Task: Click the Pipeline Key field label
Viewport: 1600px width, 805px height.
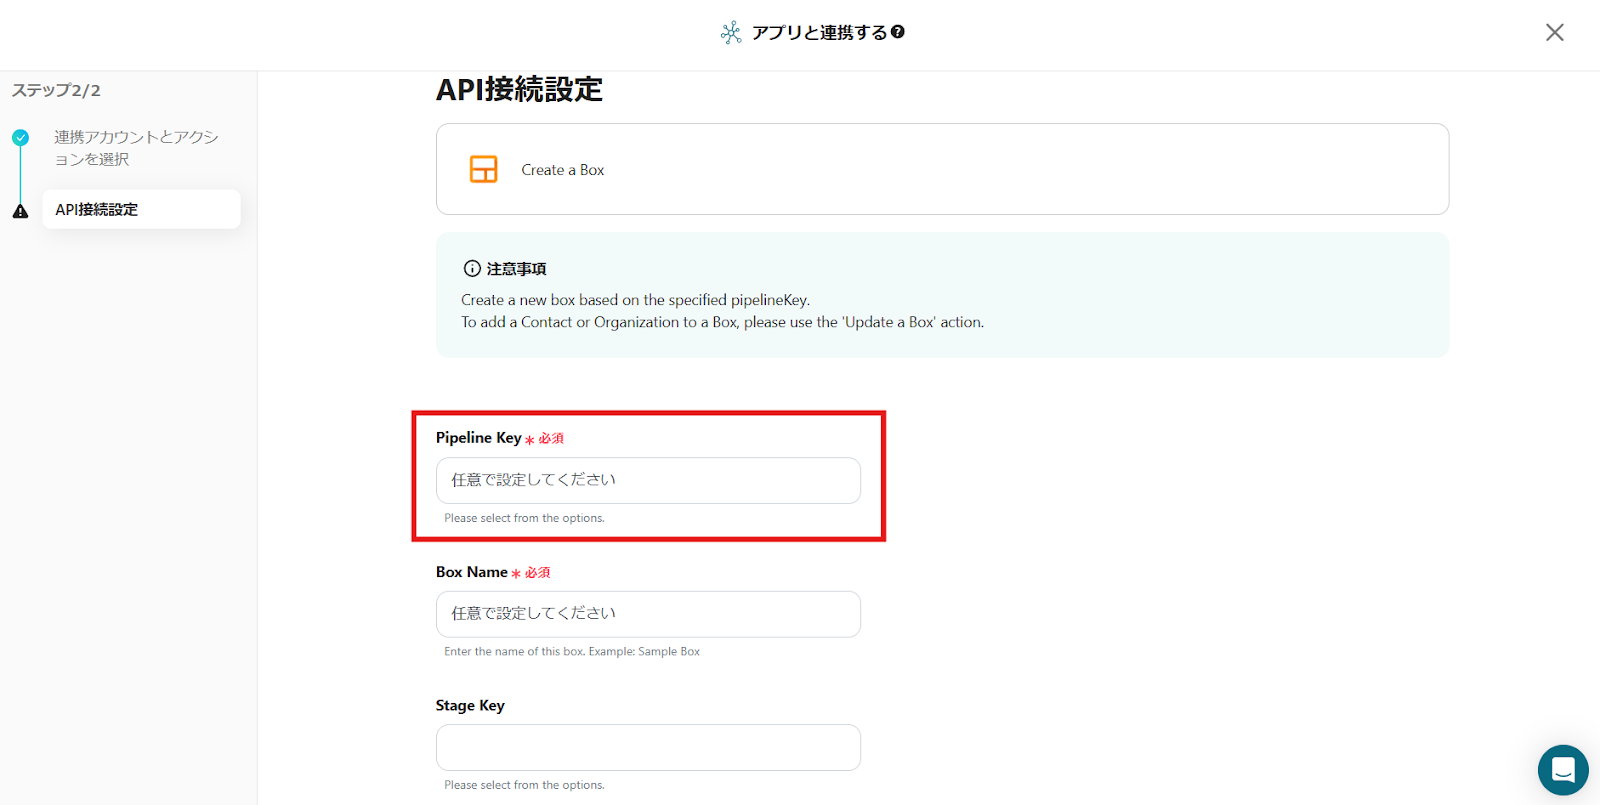Action: click(x=479, y=438)
